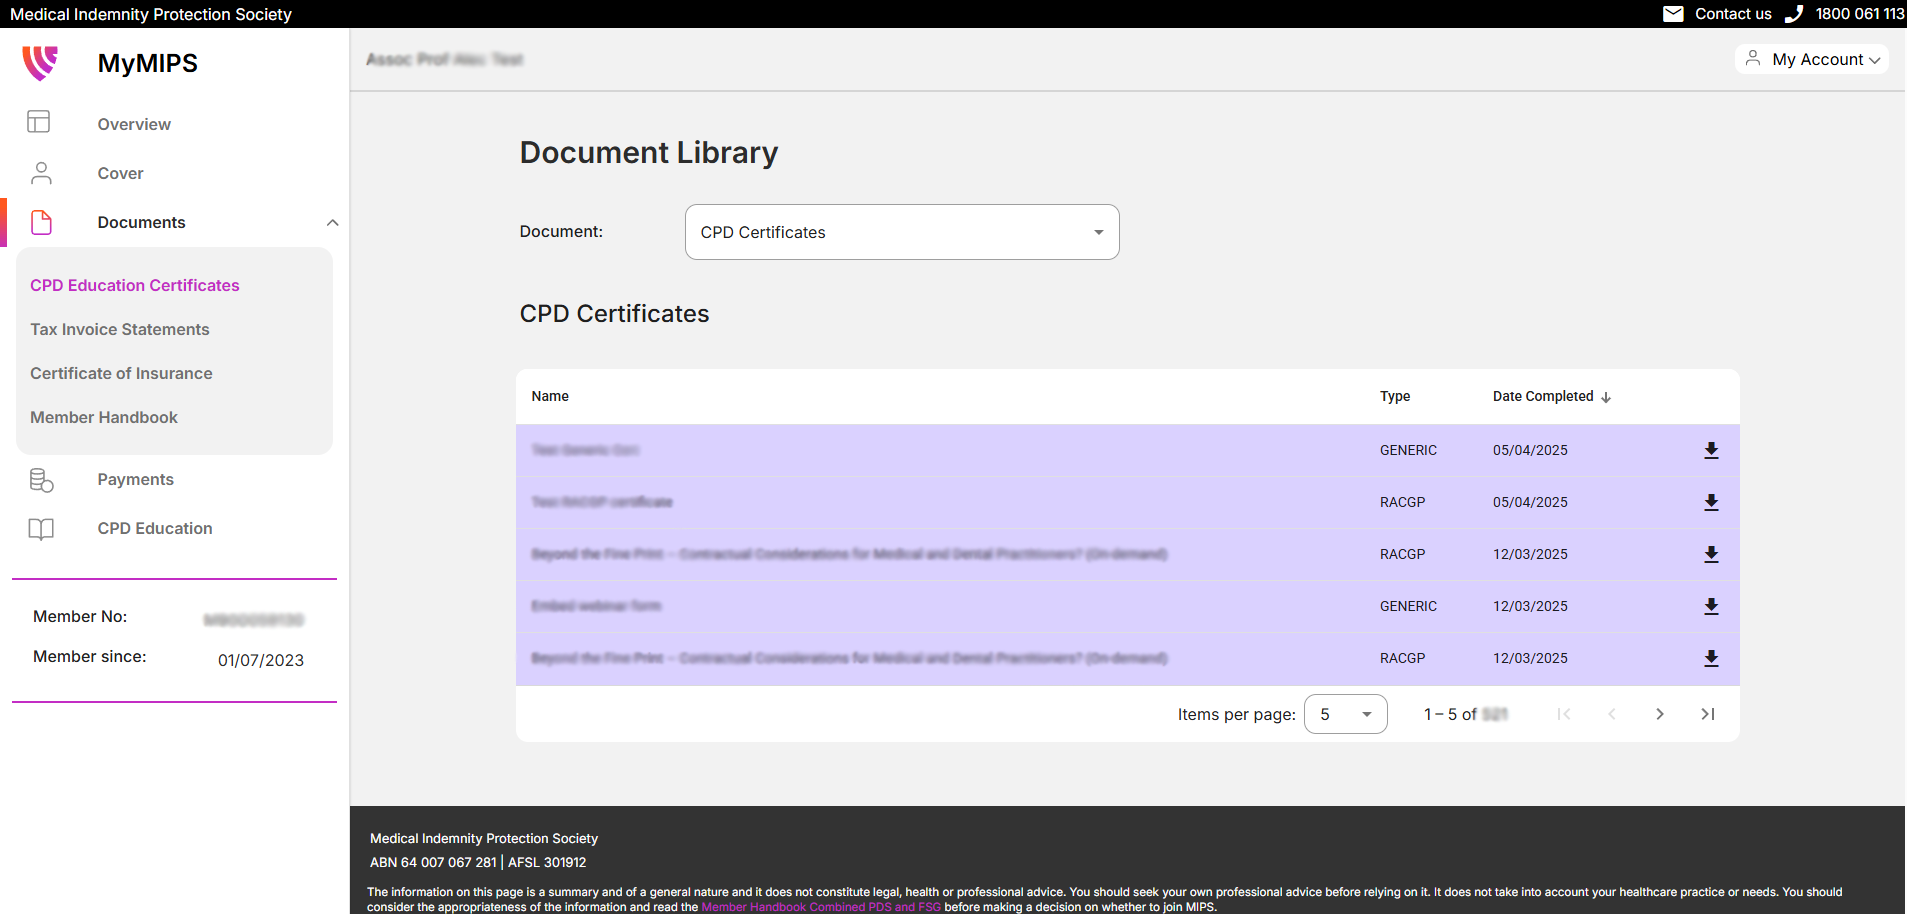Open the CPD Education menu item
This screenshot has height=914, width=1907.
pyautogui.click(x=155, y=528)
